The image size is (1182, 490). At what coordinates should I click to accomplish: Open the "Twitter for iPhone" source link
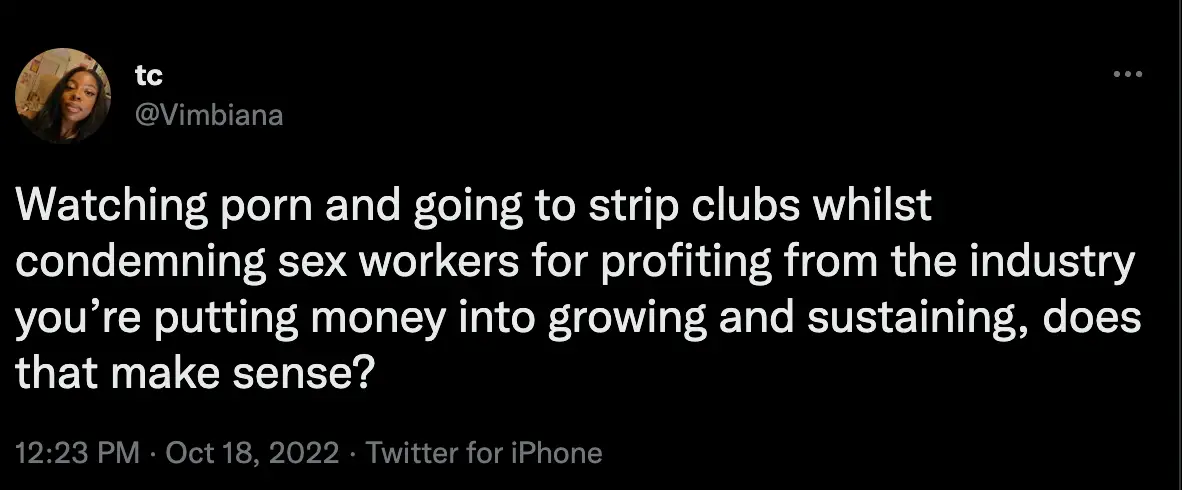pos(485,453)
